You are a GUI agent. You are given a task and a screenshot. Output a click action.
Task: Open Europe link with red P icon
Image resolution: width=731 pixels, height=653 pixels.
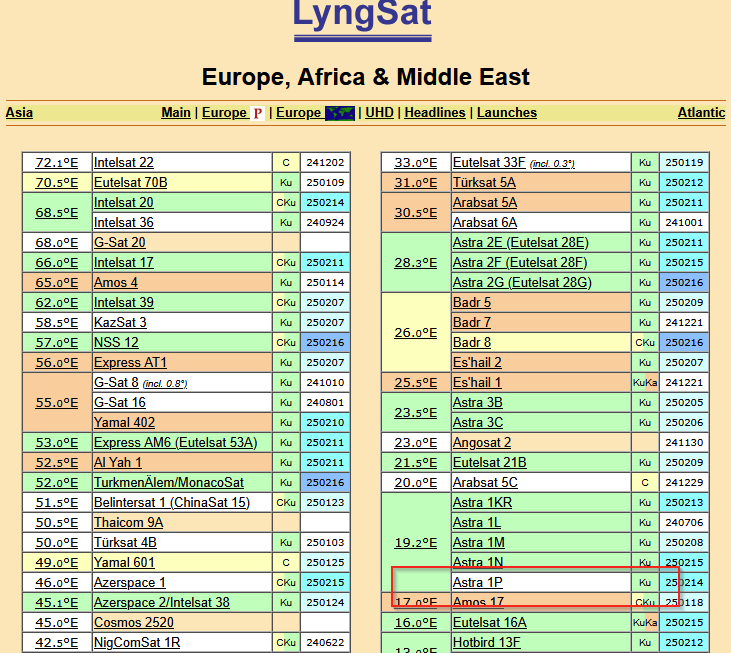[x=233, y=113]
